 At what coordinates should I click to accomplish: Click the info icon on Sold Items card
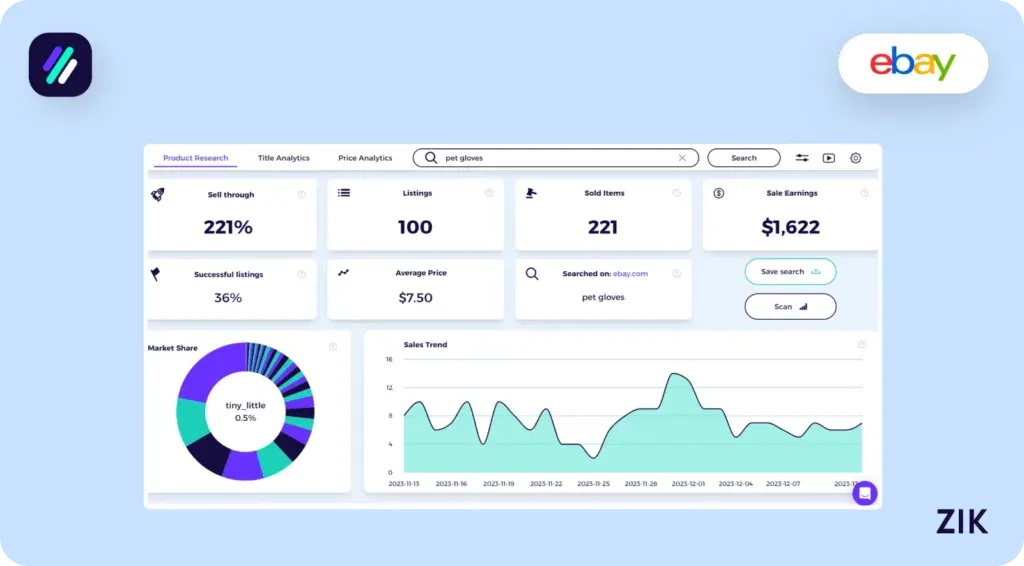coord(676,193)
